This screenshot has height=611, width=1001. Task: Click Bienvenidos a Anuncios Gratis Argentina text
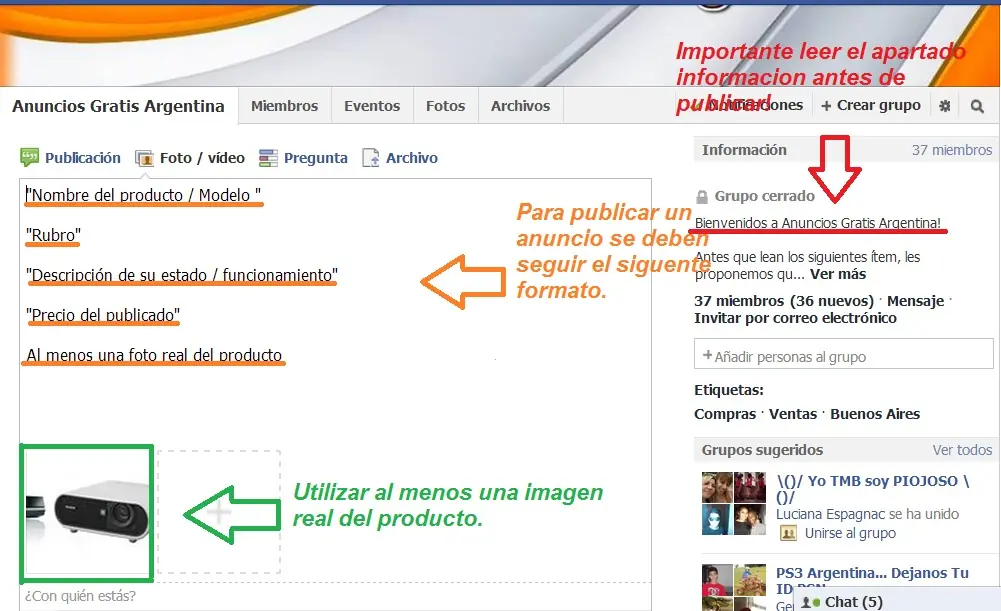pos(818,223)
